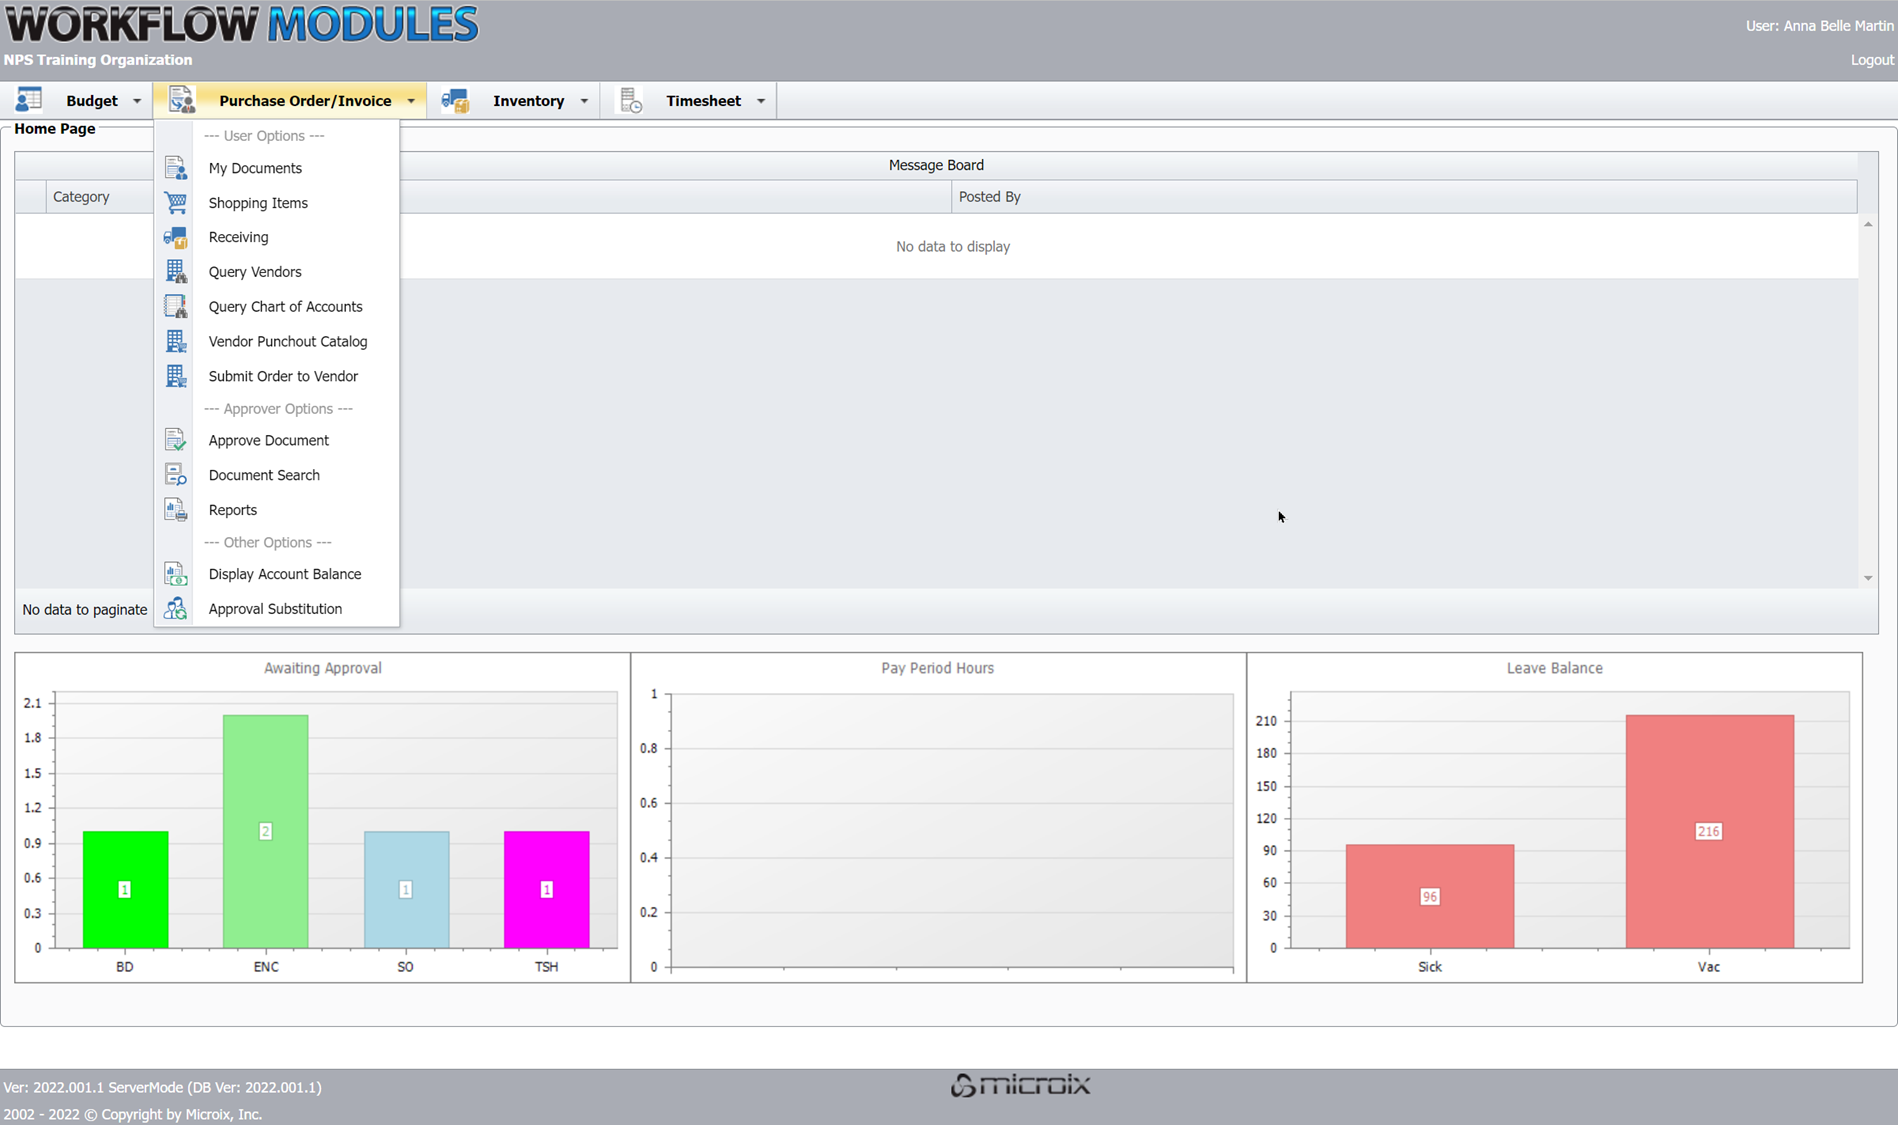Click the Approval Substitution people icon
Viewport: 1898px width, 1125px height.
click(175, 609)
